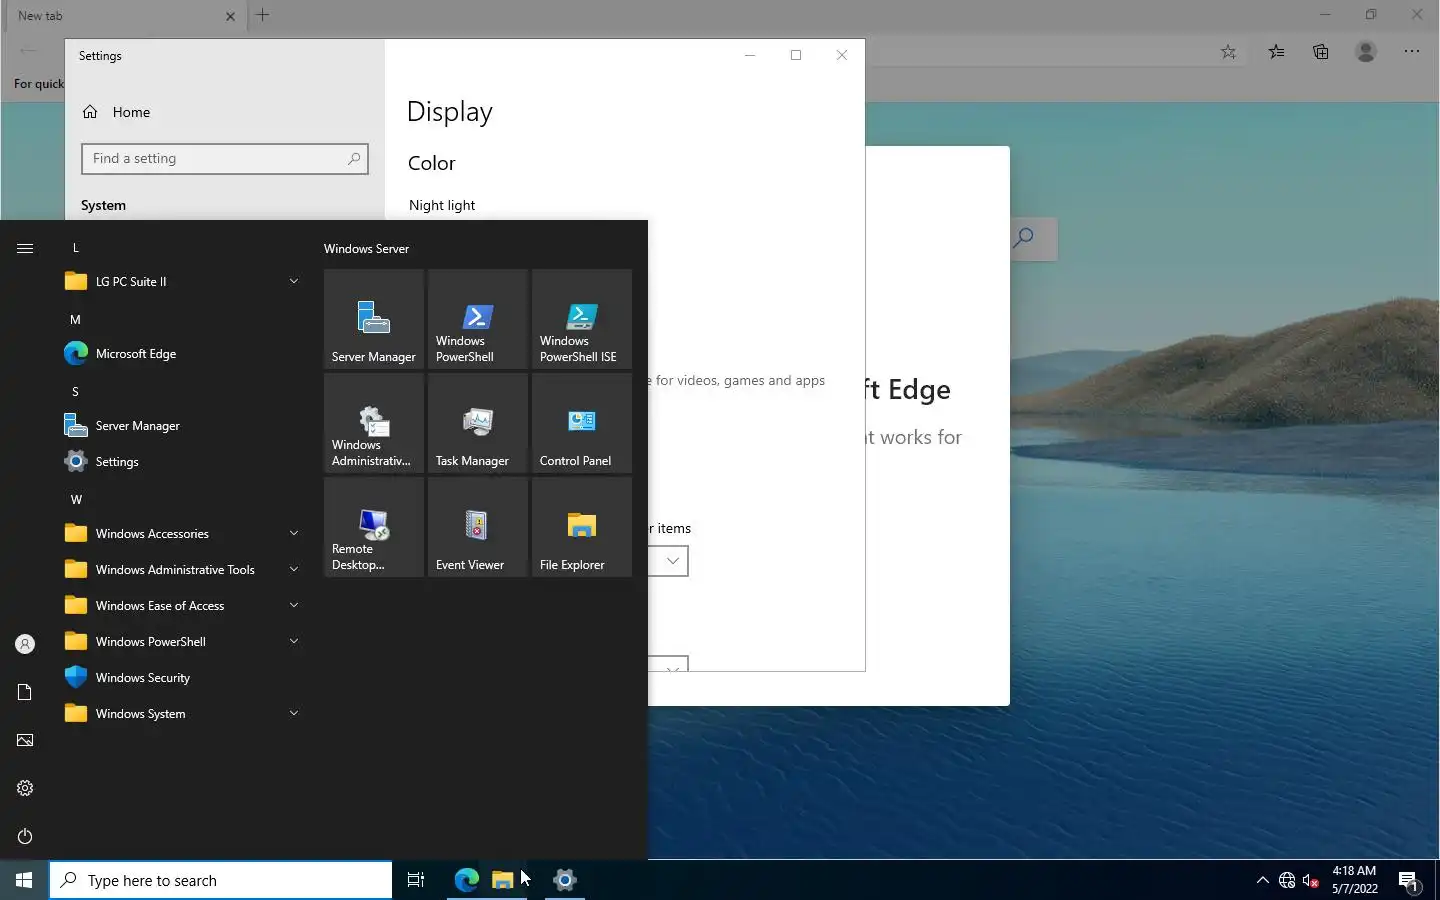1440x900 pixels.
Task: Click the muted volume tray icon
Action: click(x=1311, y=881)
